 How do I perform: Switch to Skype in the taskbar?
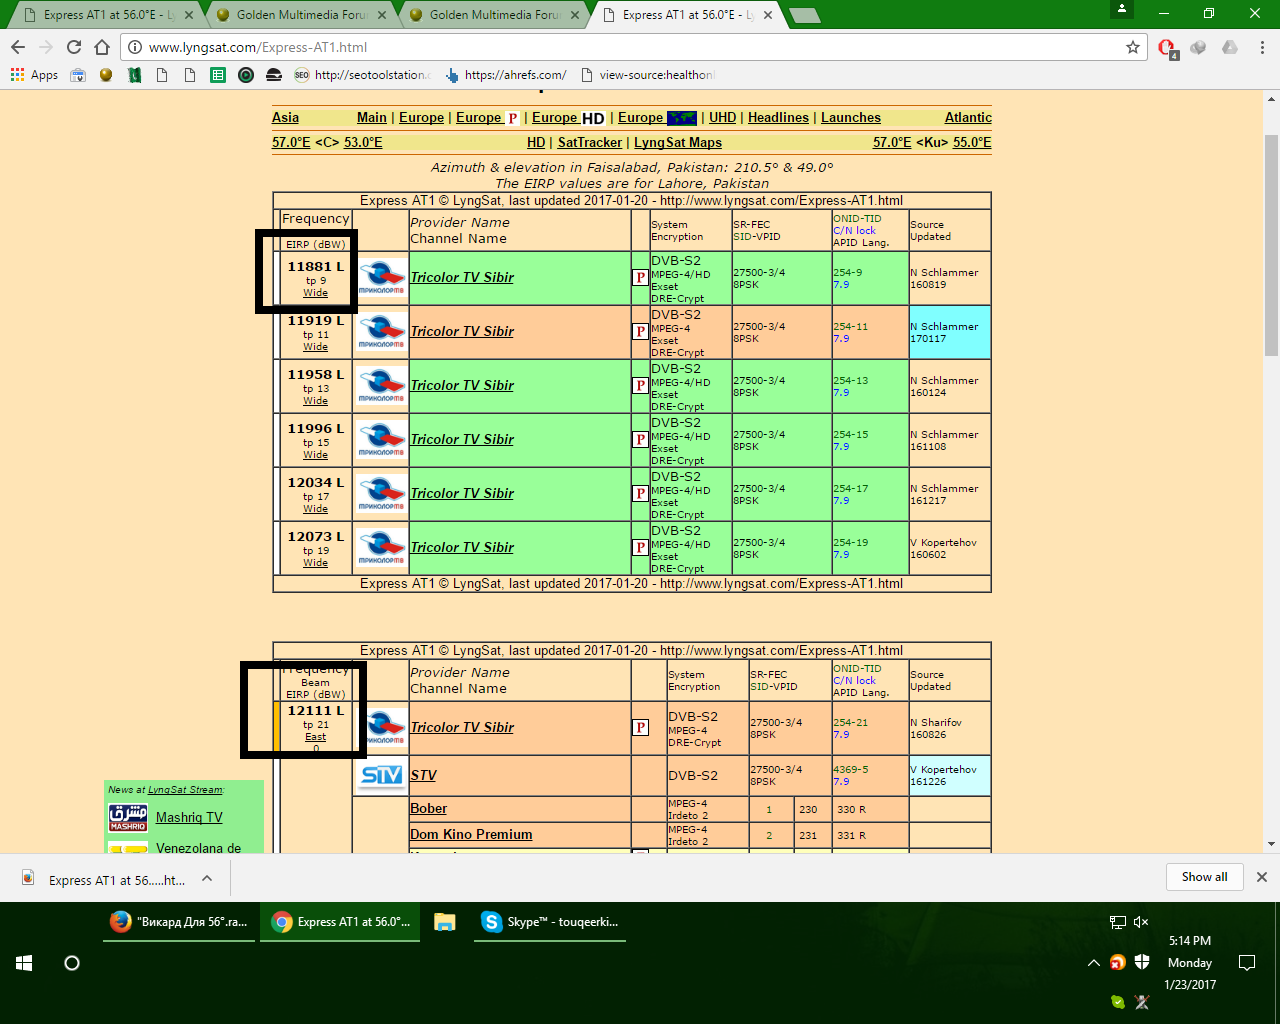click(x=550, y=922)
